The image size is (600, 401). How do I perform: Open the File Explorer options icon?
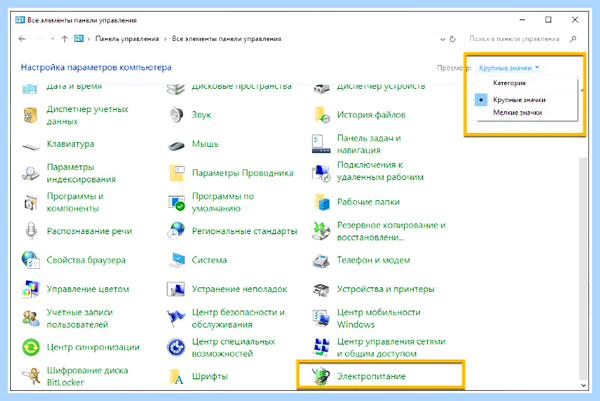(x=176, y=173)
